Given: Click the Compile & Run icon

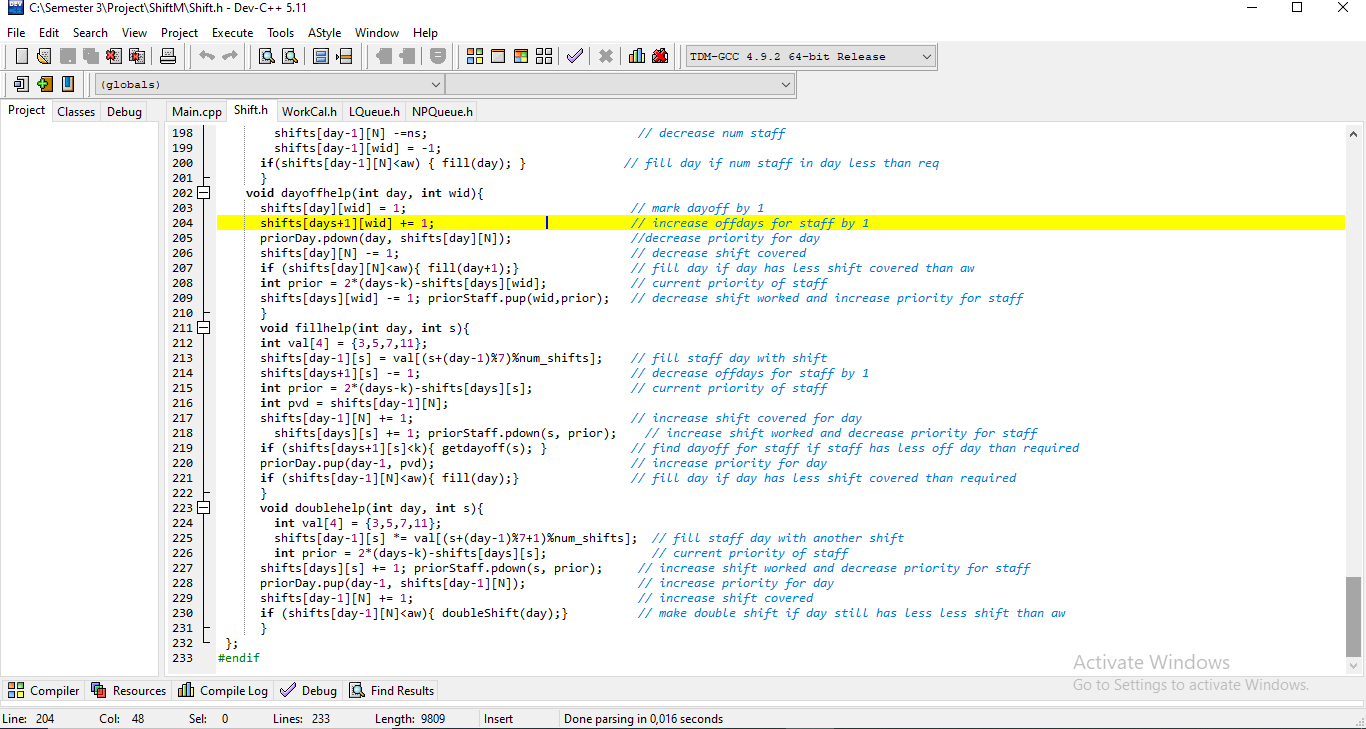Looking at the screenshot, I should tap(521, 57).
